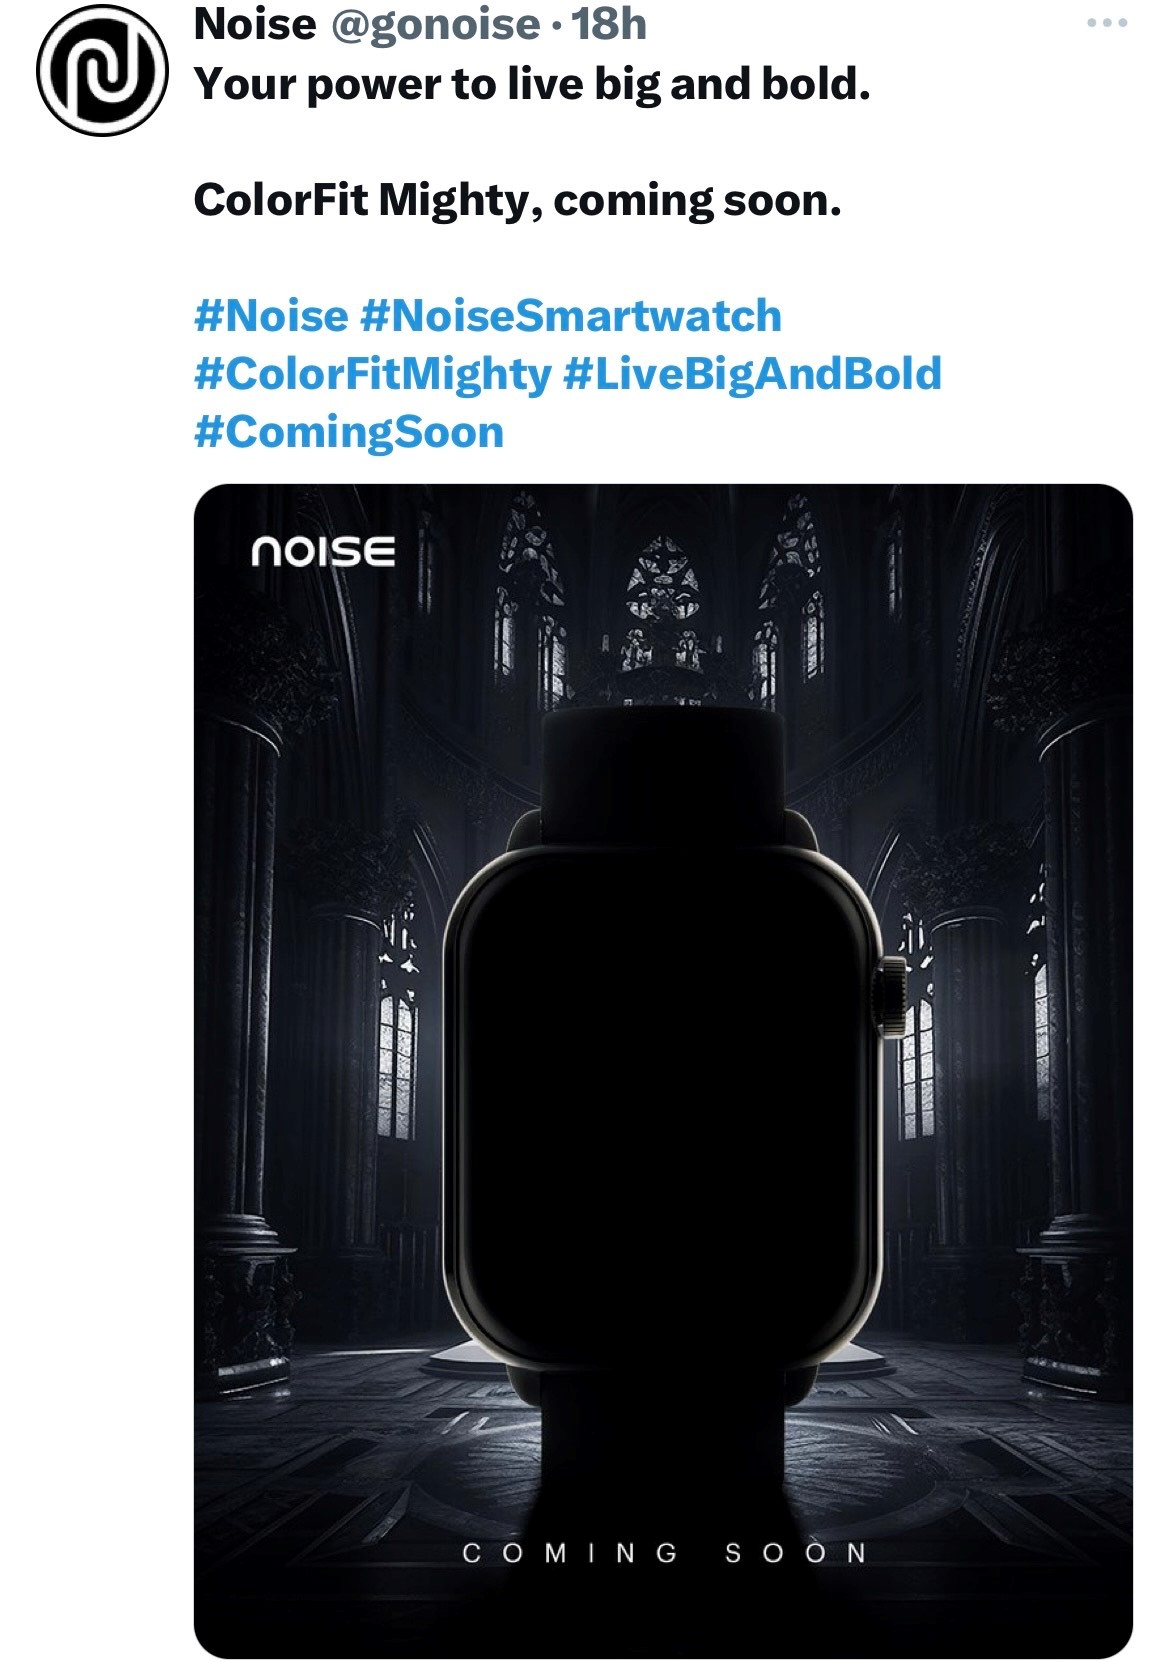
Task: Open the Noise profile avatar
Action: 102,71
